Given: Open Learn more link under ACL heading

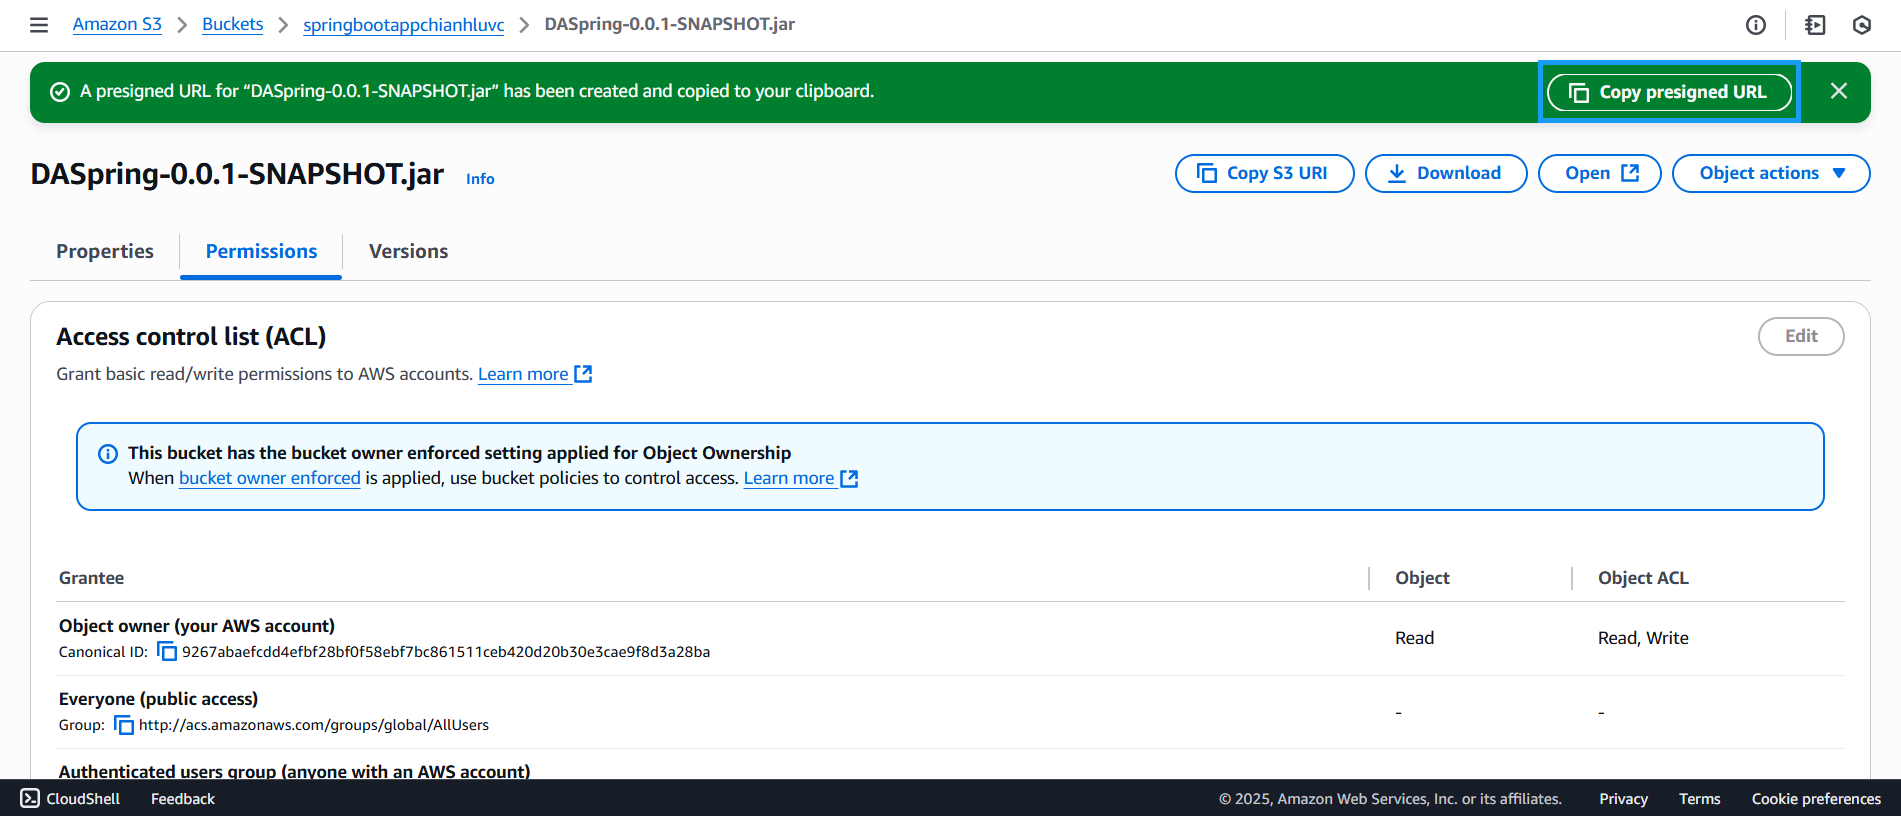Looking at the screenshot, I should 535,374.
